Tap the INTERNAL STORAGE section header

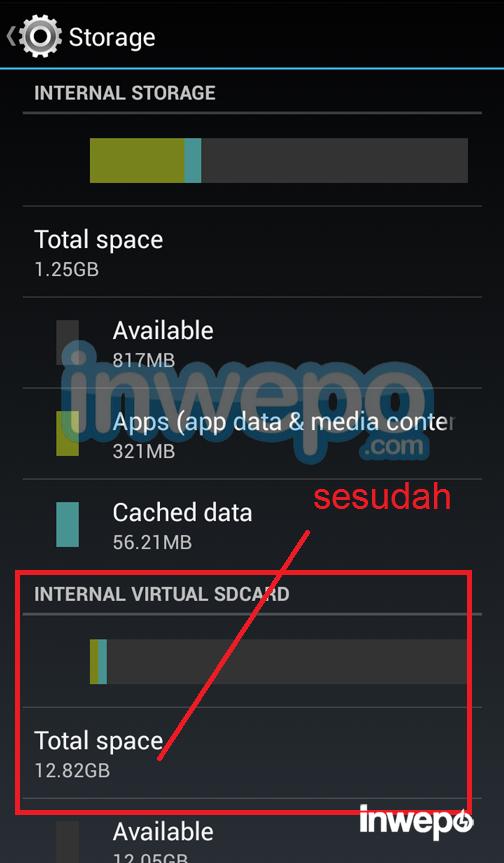[125, 93]
